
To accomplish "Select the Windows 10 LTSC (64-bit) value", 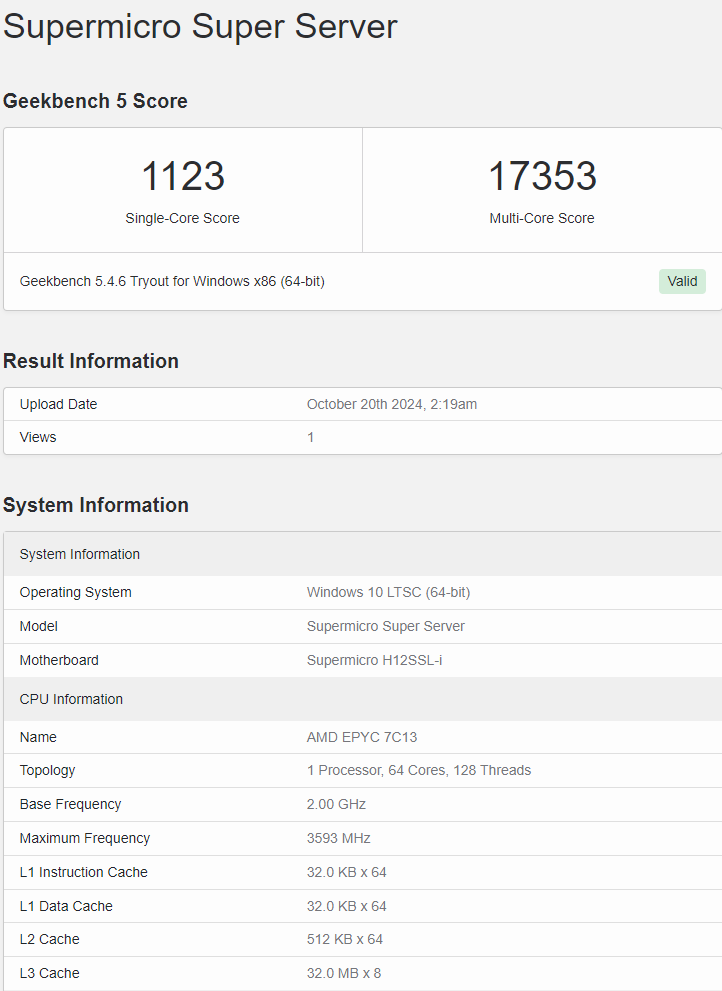I will tap(388, 592).
